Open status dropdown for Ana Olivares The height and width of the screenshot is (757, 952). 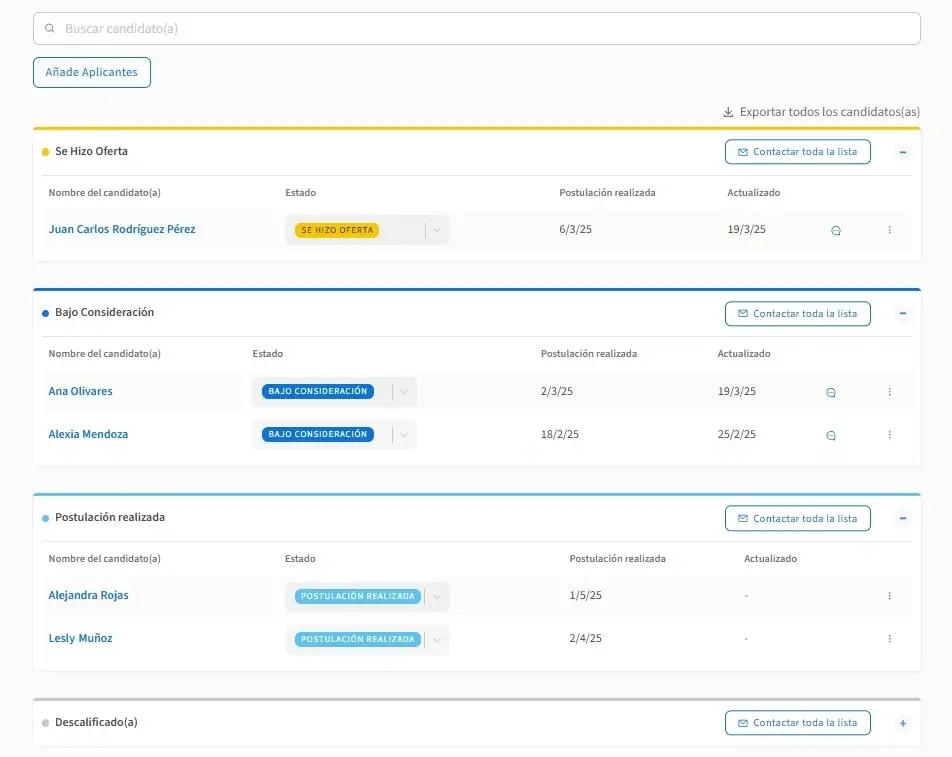click(x=404, y=392)
